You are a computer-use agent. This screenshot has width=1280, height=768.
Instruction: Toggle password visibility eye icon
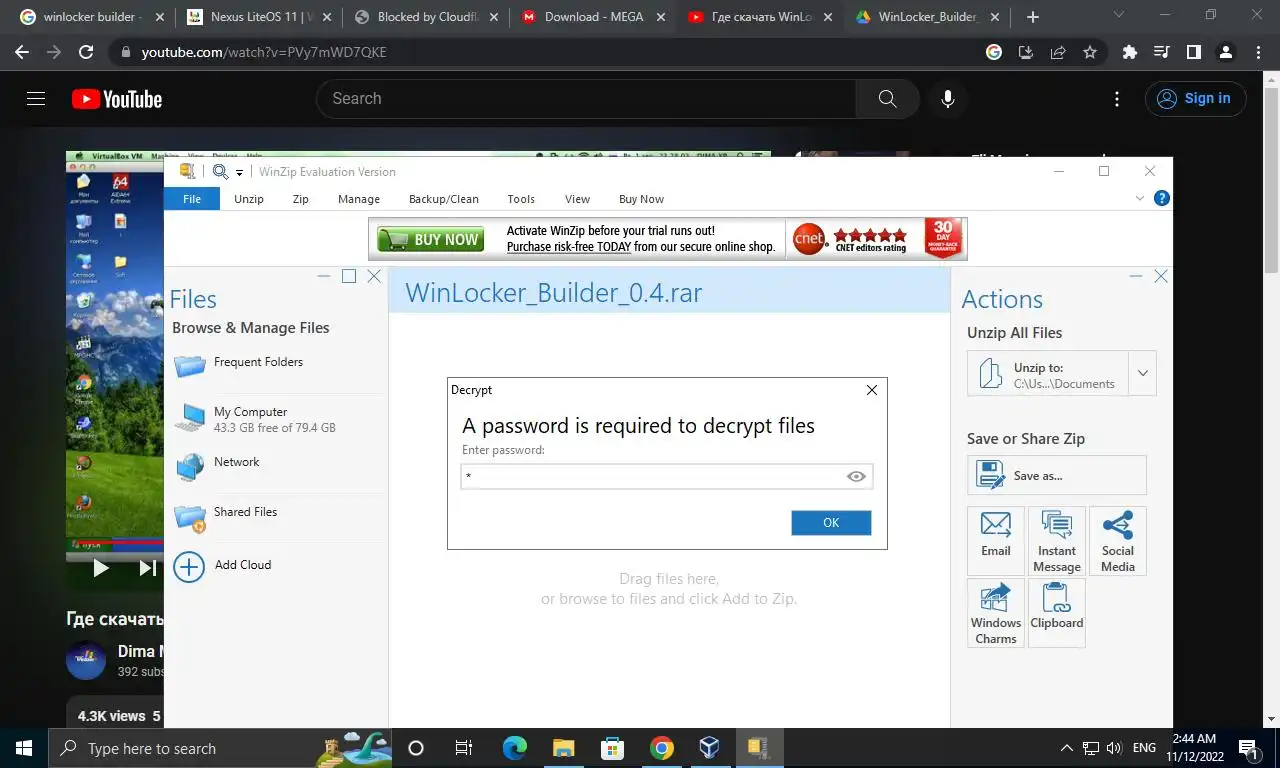856,477
